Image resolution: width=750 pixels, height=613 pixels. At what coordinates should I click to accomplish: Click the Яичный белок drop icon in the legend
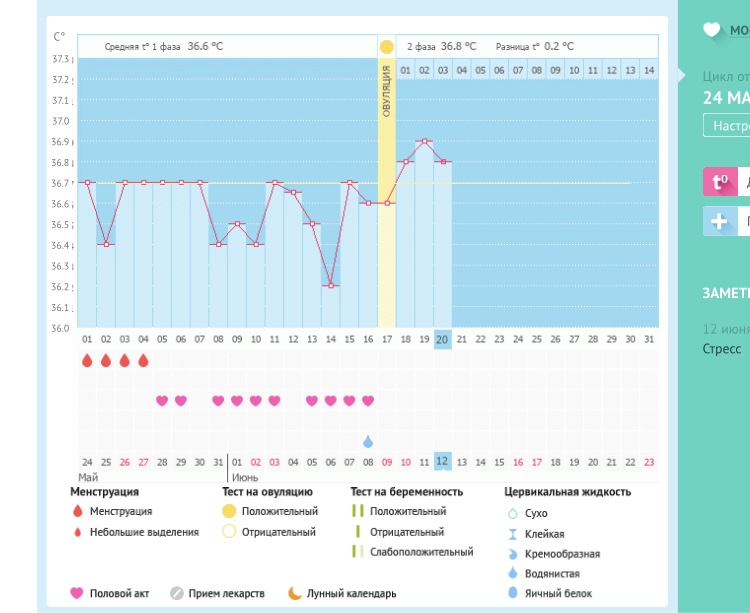pyautogui.click(x=513, y=593)
